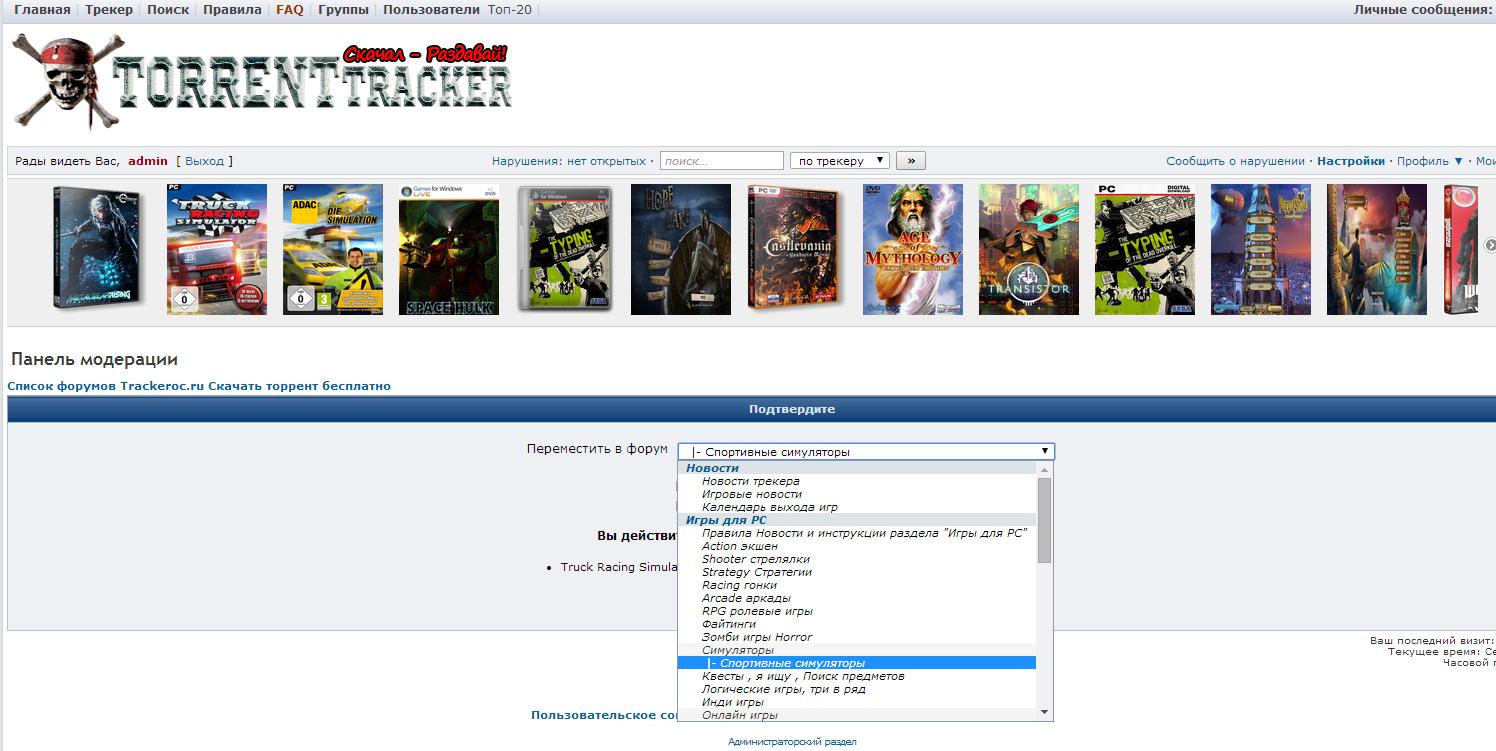Viewport: 1496px width, 751px height.
Task: Click dropdown list scrollbar down arrow
Action: [x=1045, y=712]
